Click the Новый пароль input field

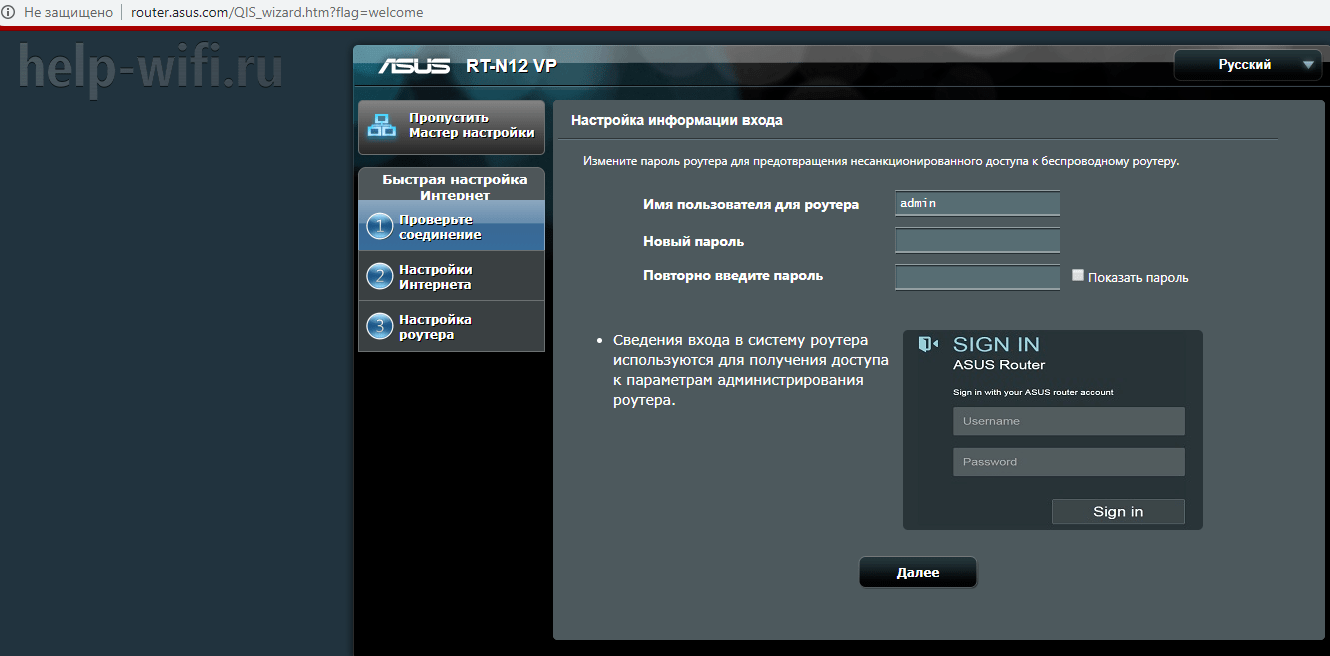(x=977, y=240)
